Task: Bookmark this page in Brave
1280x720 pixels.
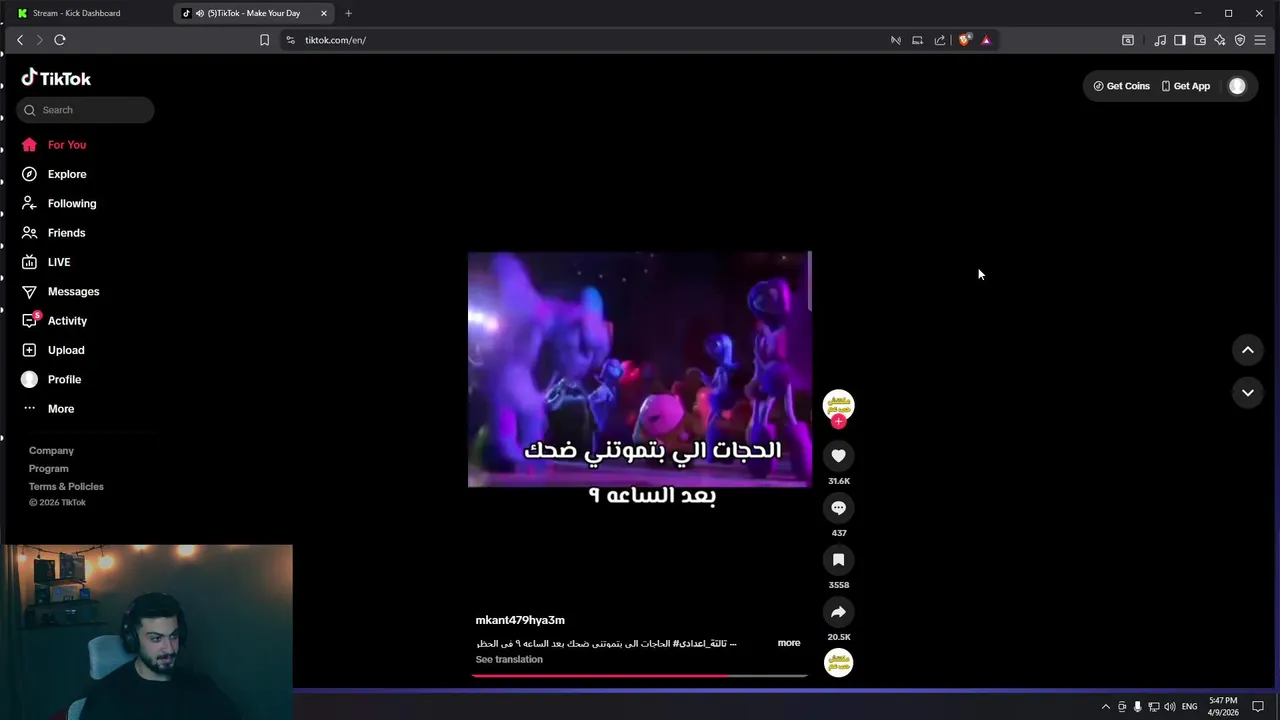Action: (264, 40)
